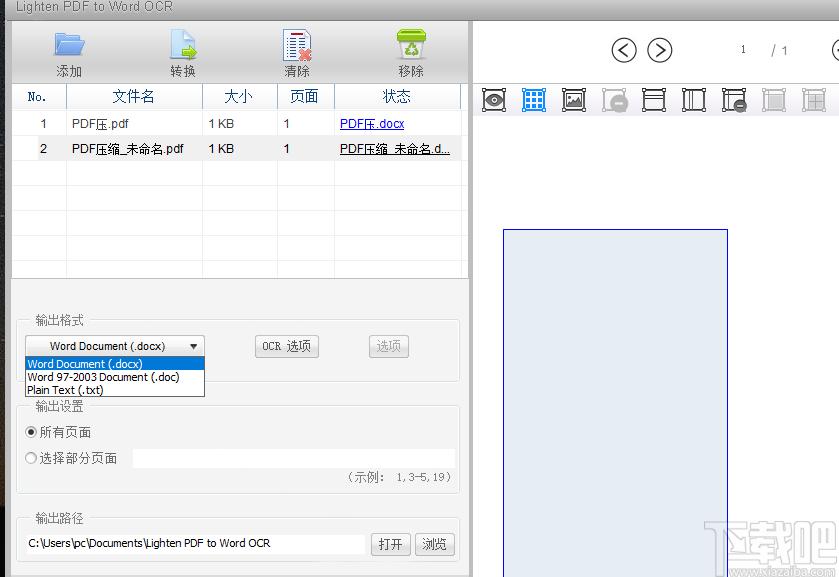Open the PDF压.docx output link
Image resolution: width=839 pixels, height=577 pixels.
pyautogui.click(x=372, y=124)
